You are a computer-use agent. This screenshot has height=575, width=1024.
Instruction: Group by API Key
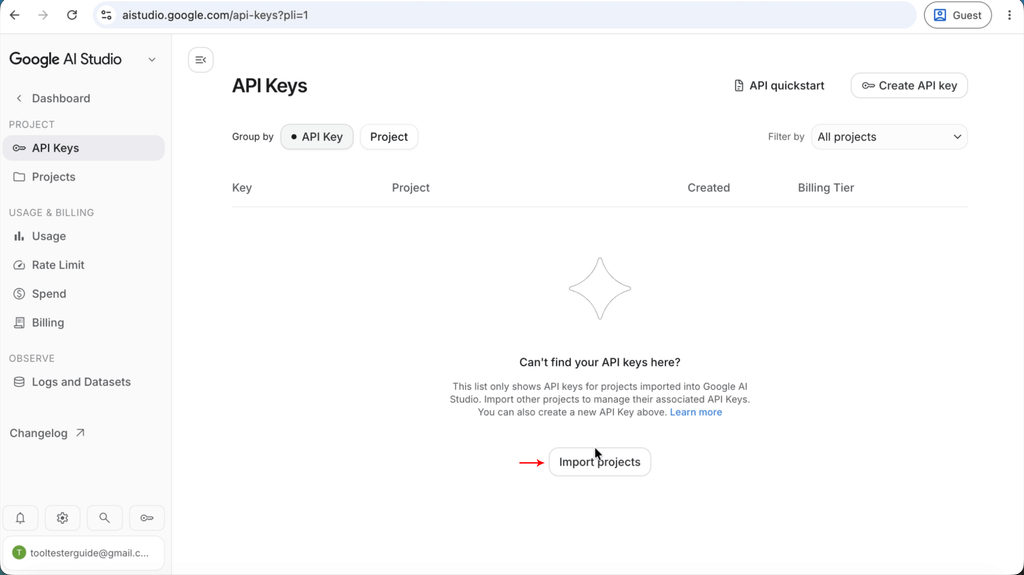(317, 137)
